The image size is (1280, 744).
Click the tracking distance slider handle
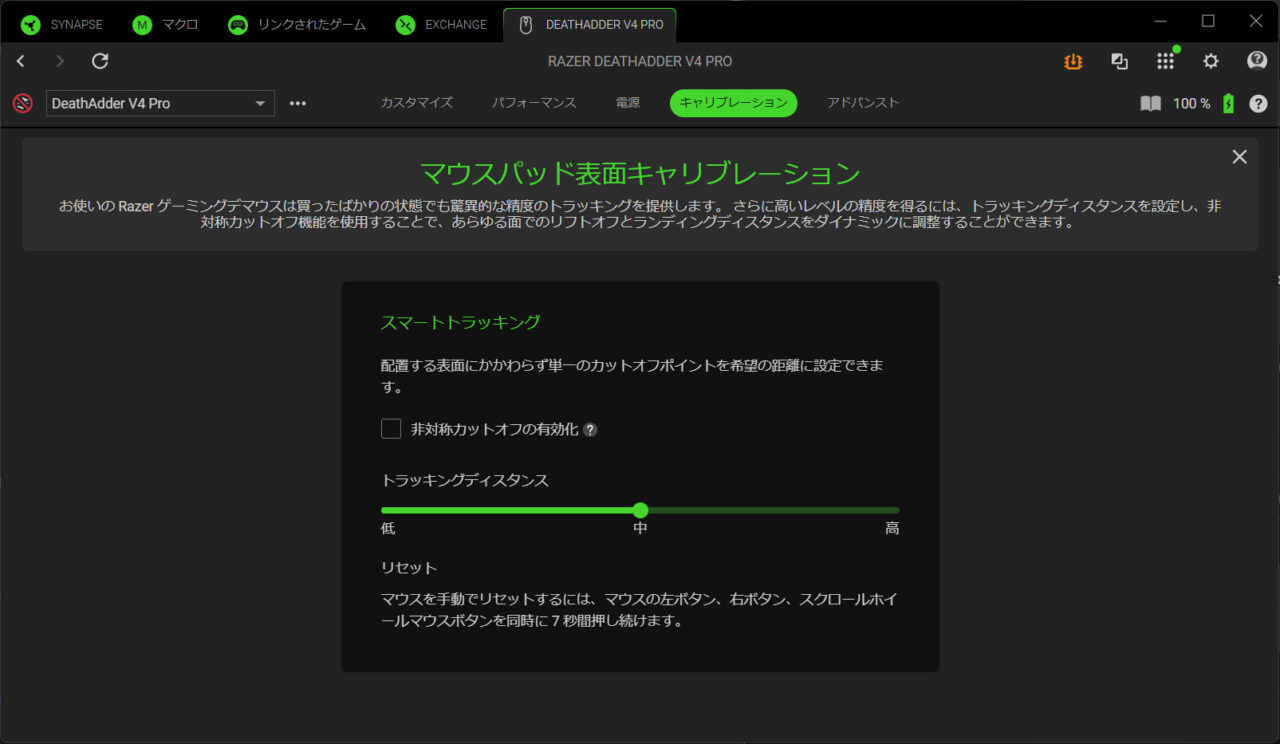[640, 510]
